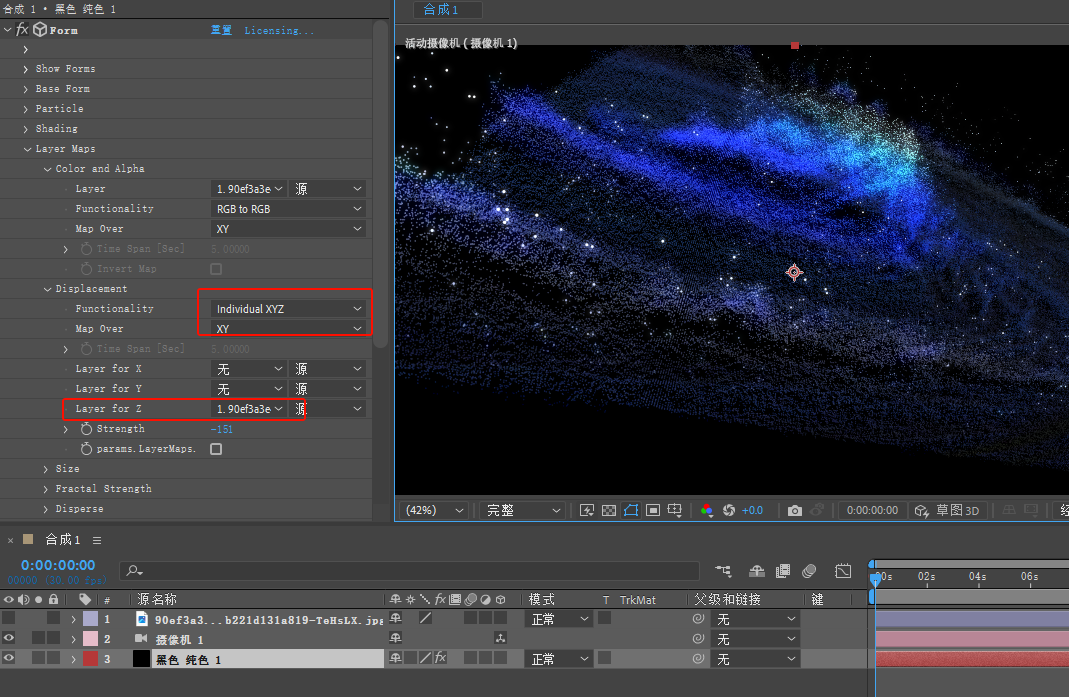Click the +0.0 exposure value
Screen dimensions: 1069x697
pos(753,510)
